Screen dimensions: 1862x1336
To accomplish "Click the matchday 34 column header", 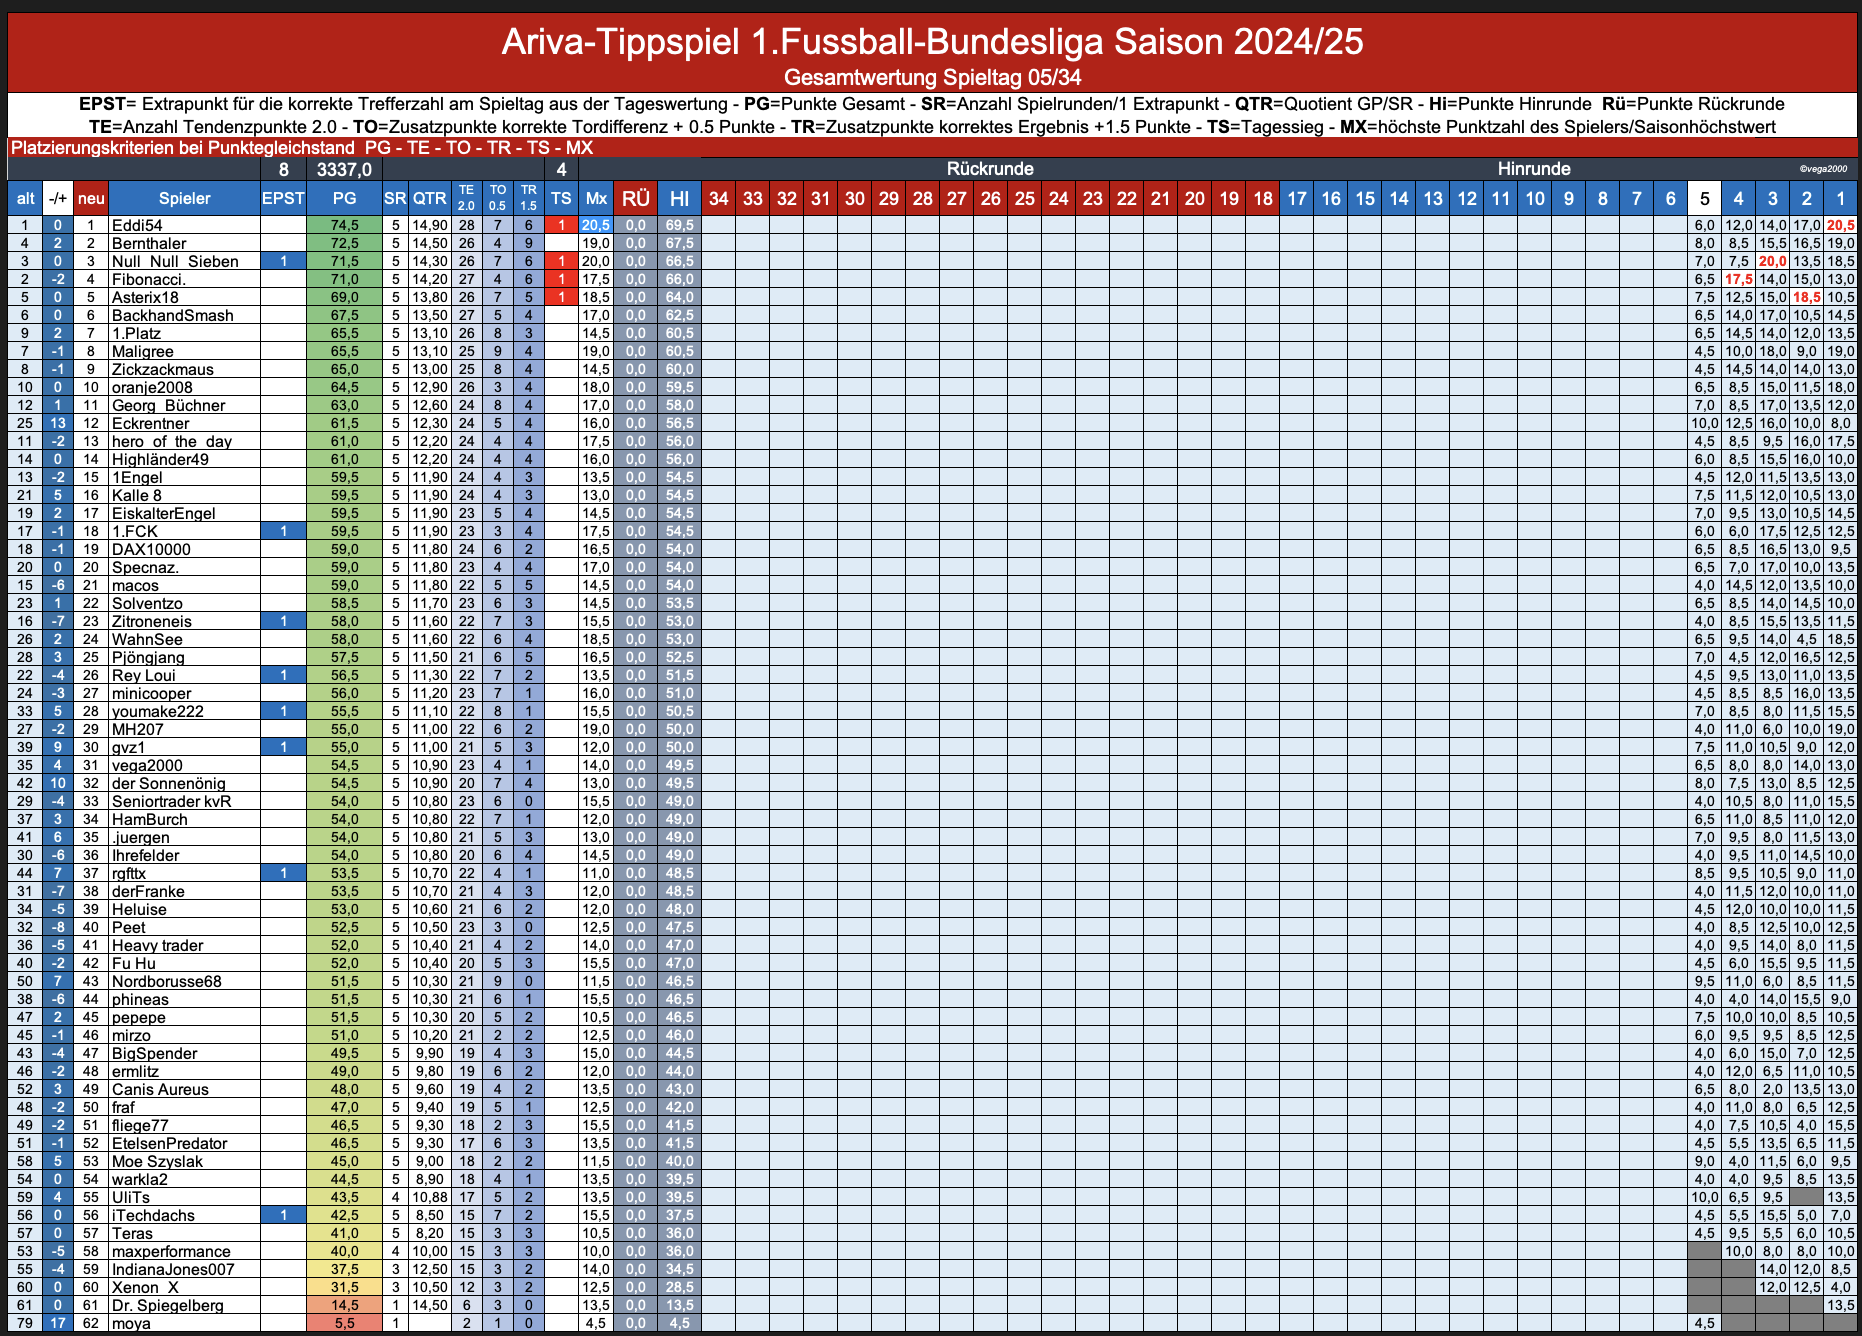I will point(718,198).
